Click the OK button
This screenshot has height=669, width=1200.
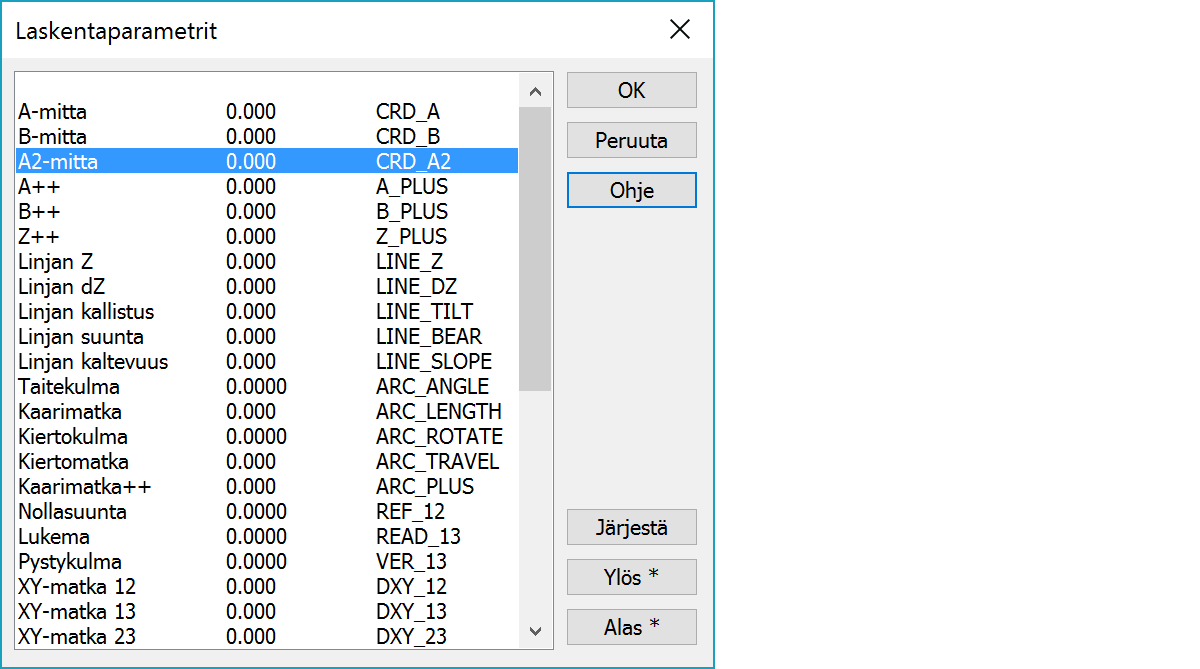631,90
